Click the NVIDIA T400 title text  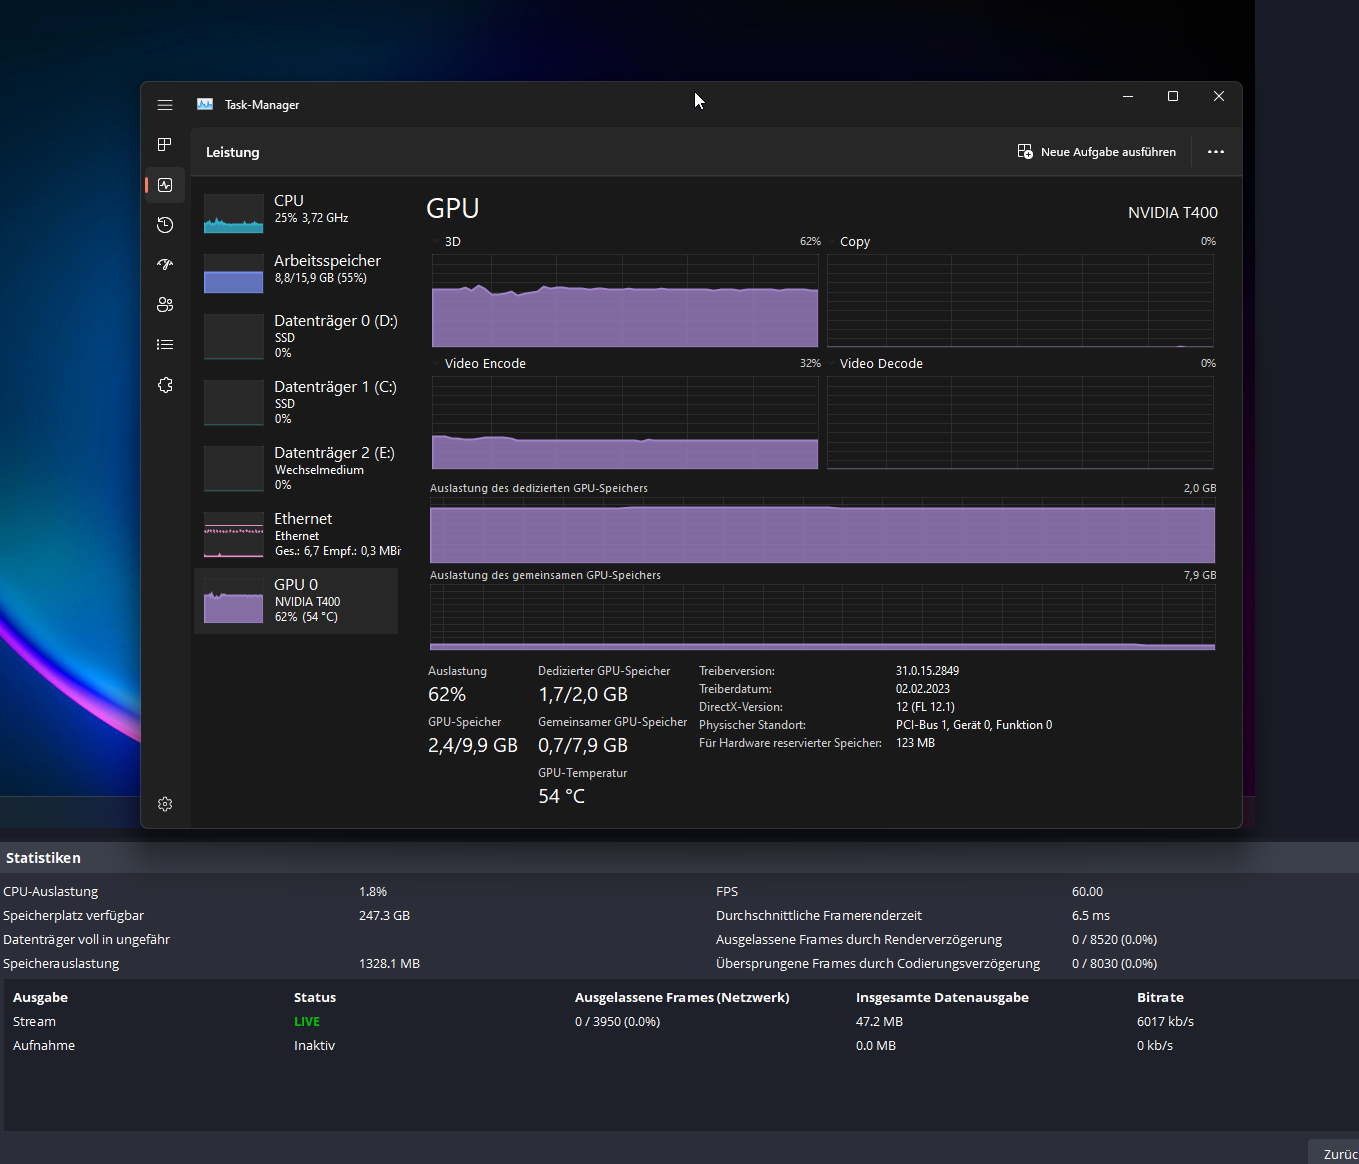[x=1173, y=213]
